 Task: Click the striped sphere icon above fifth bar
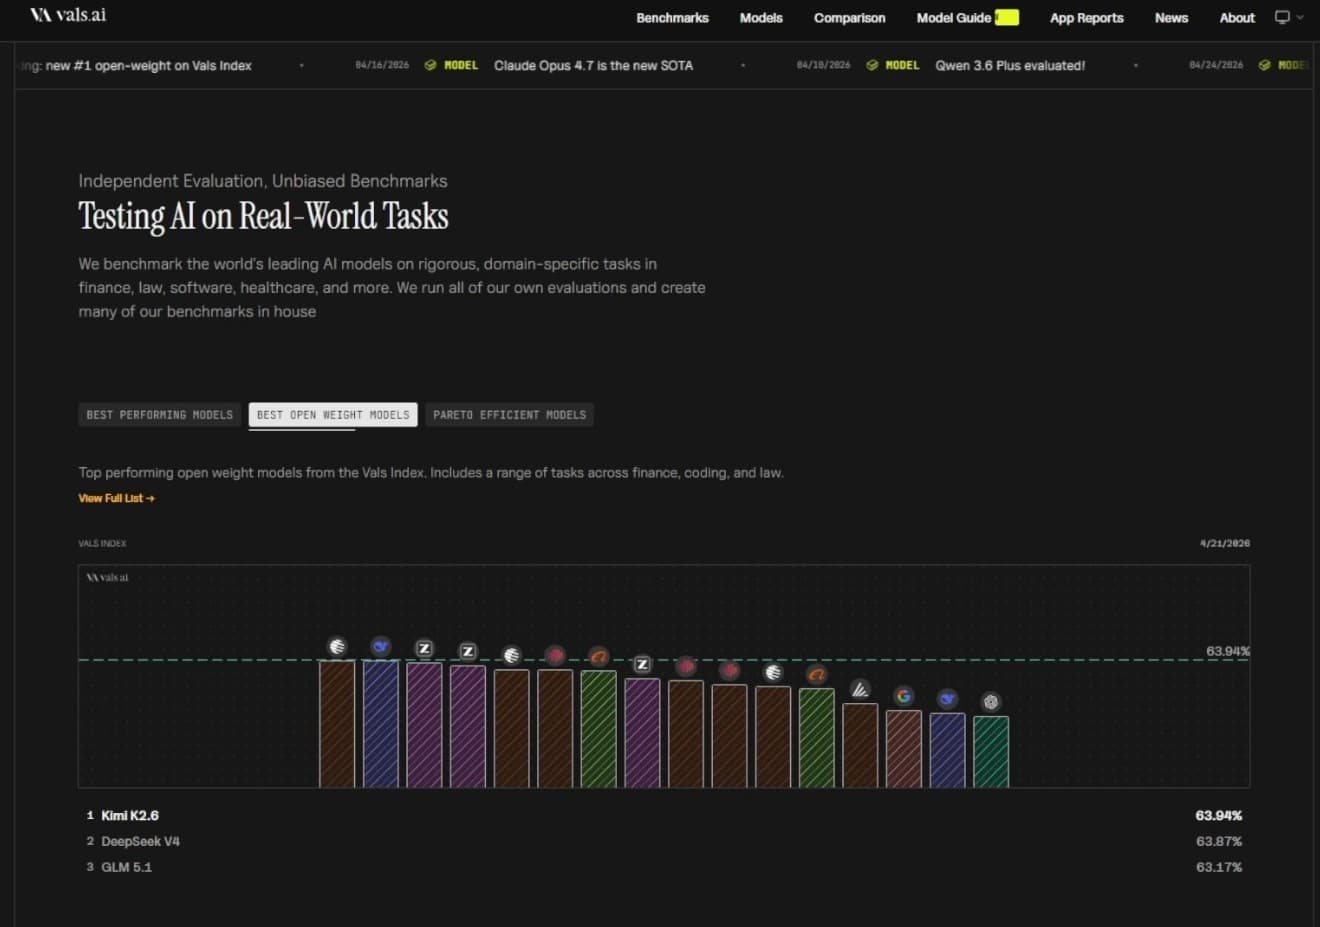(x=511, y=655)
